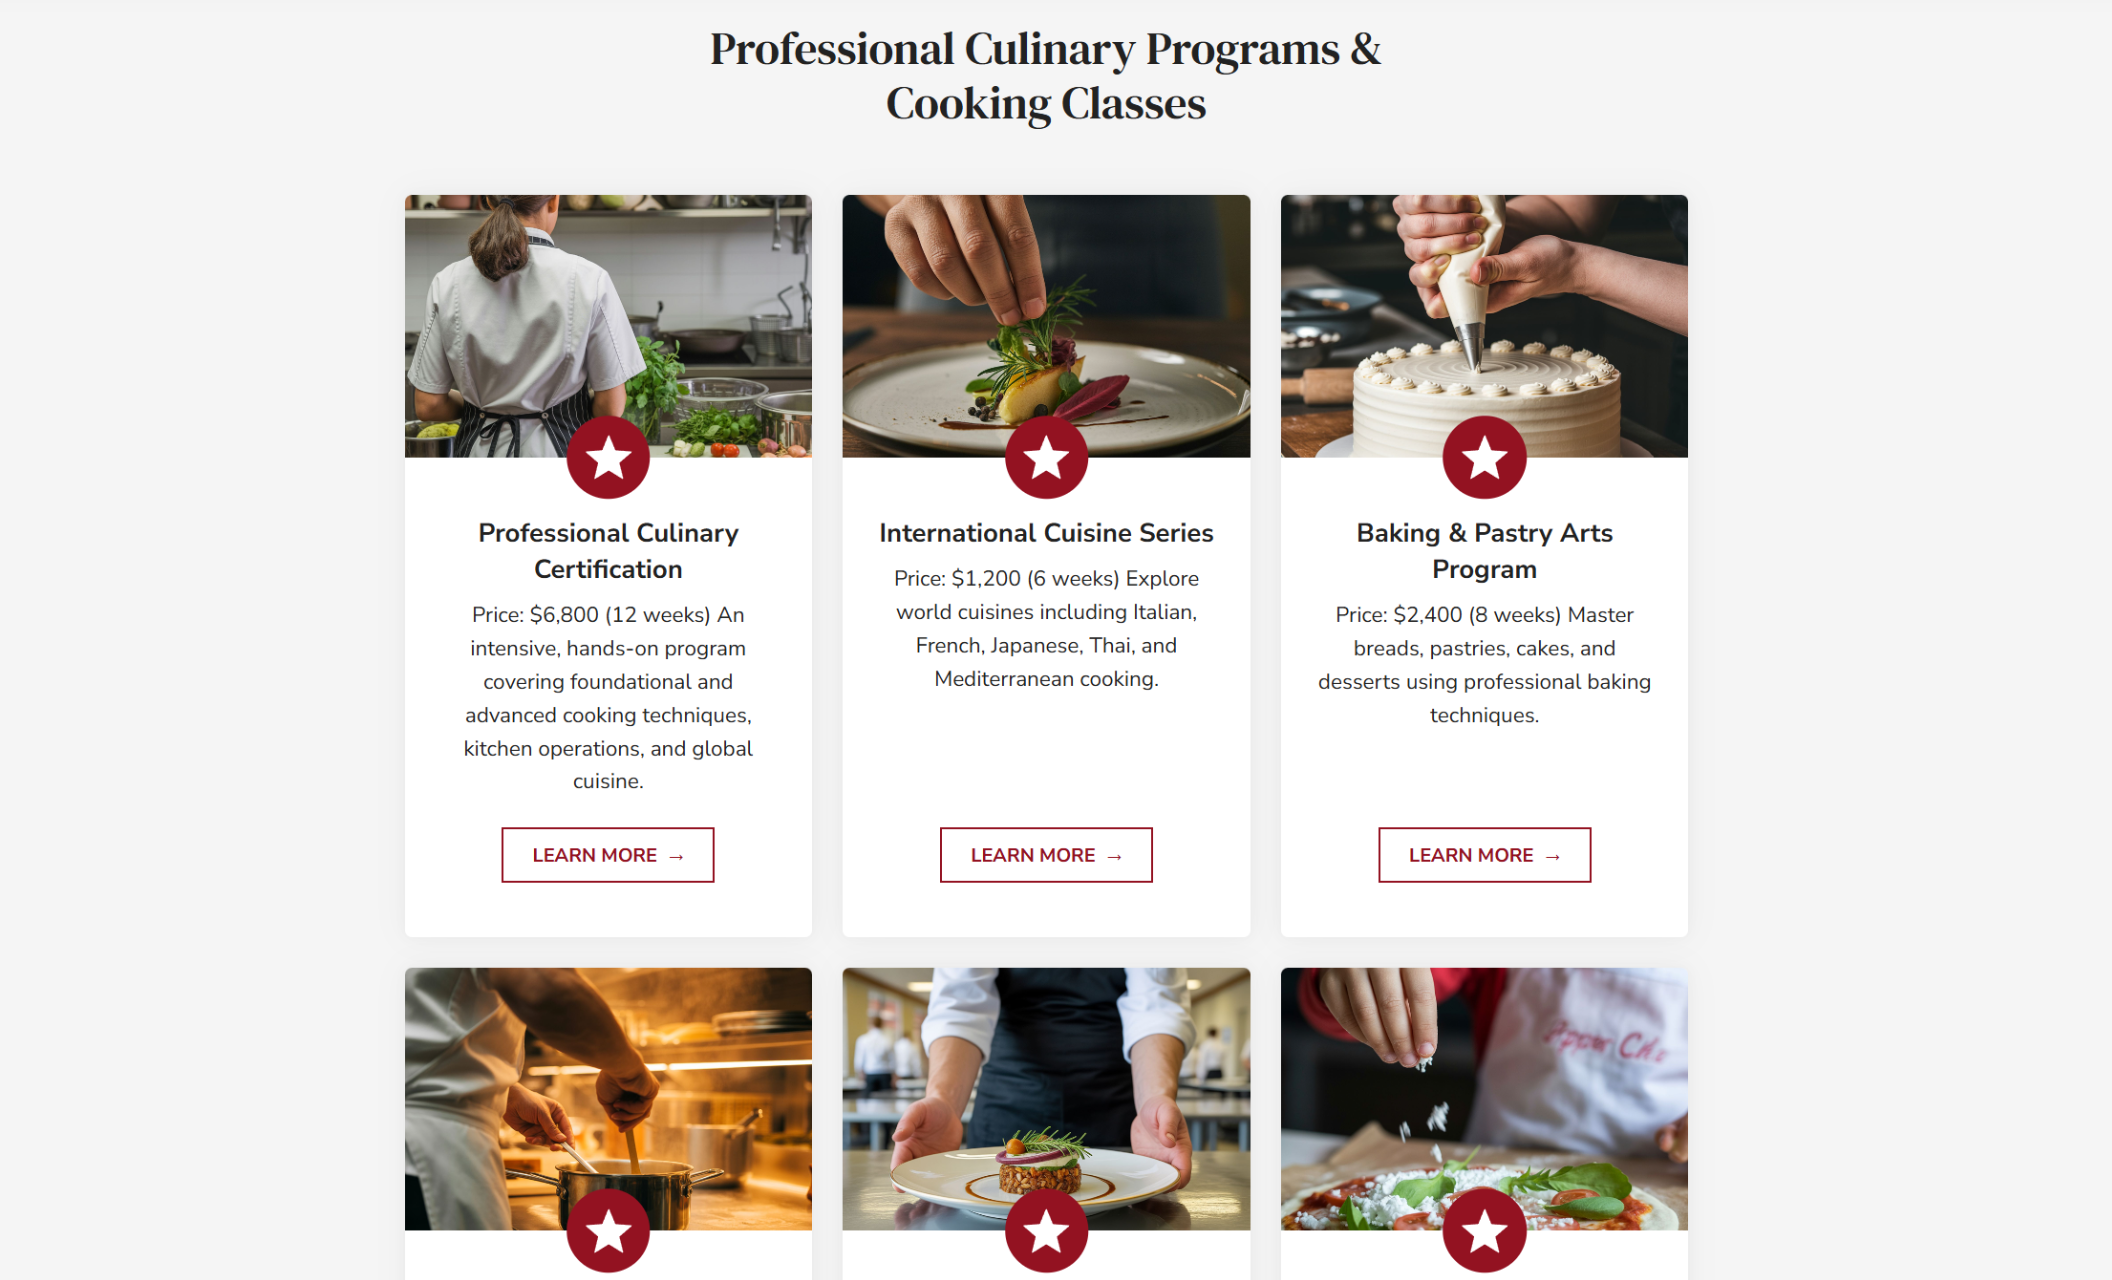
Task: Click the Professional Culinary Programs page heading
Action: pos(1046,75)
